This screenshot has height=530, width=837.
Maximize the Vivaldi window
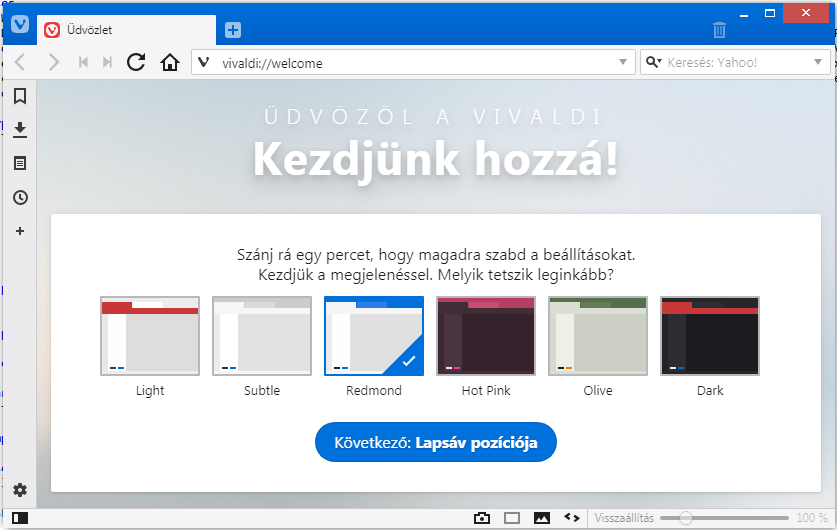coord(770,13)
